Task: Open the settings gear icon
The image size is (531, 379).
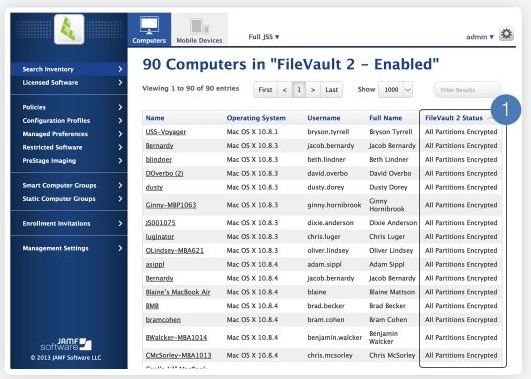Action: pyautogui.click(x=506, y=34)
